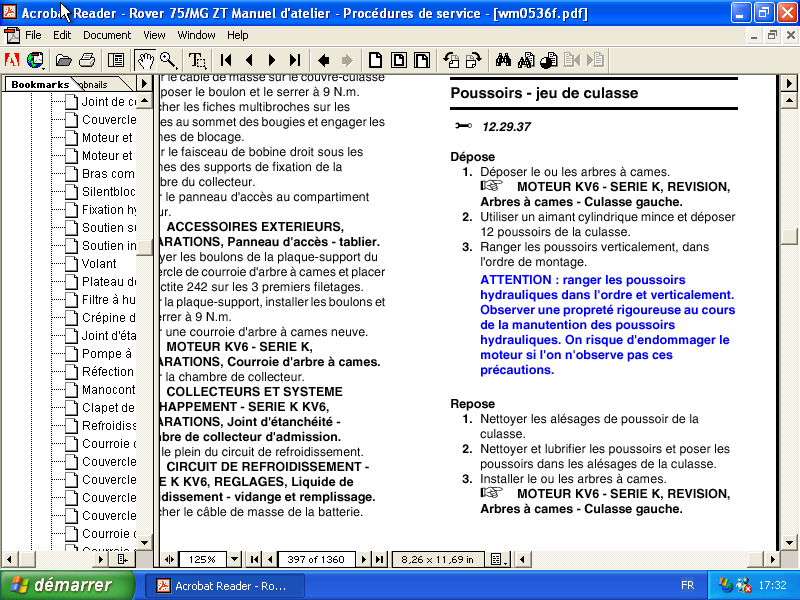Click new bookmark icon below bookmarks panel
The height and width of the screenshot is (600, 800).
click(122, 559)
